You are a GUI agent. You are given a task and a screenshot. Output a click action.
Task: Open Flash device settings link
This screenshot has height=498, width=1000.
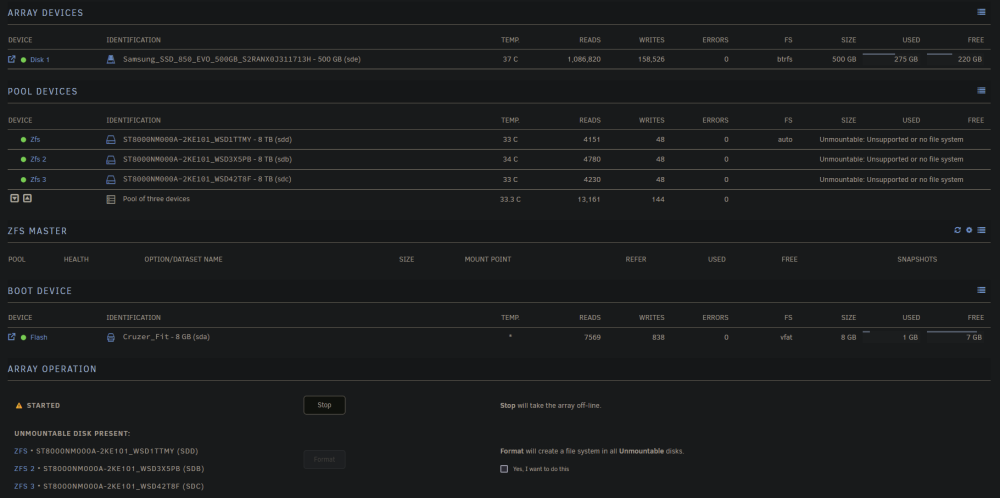pyautogui.click(x=39, y=337)
